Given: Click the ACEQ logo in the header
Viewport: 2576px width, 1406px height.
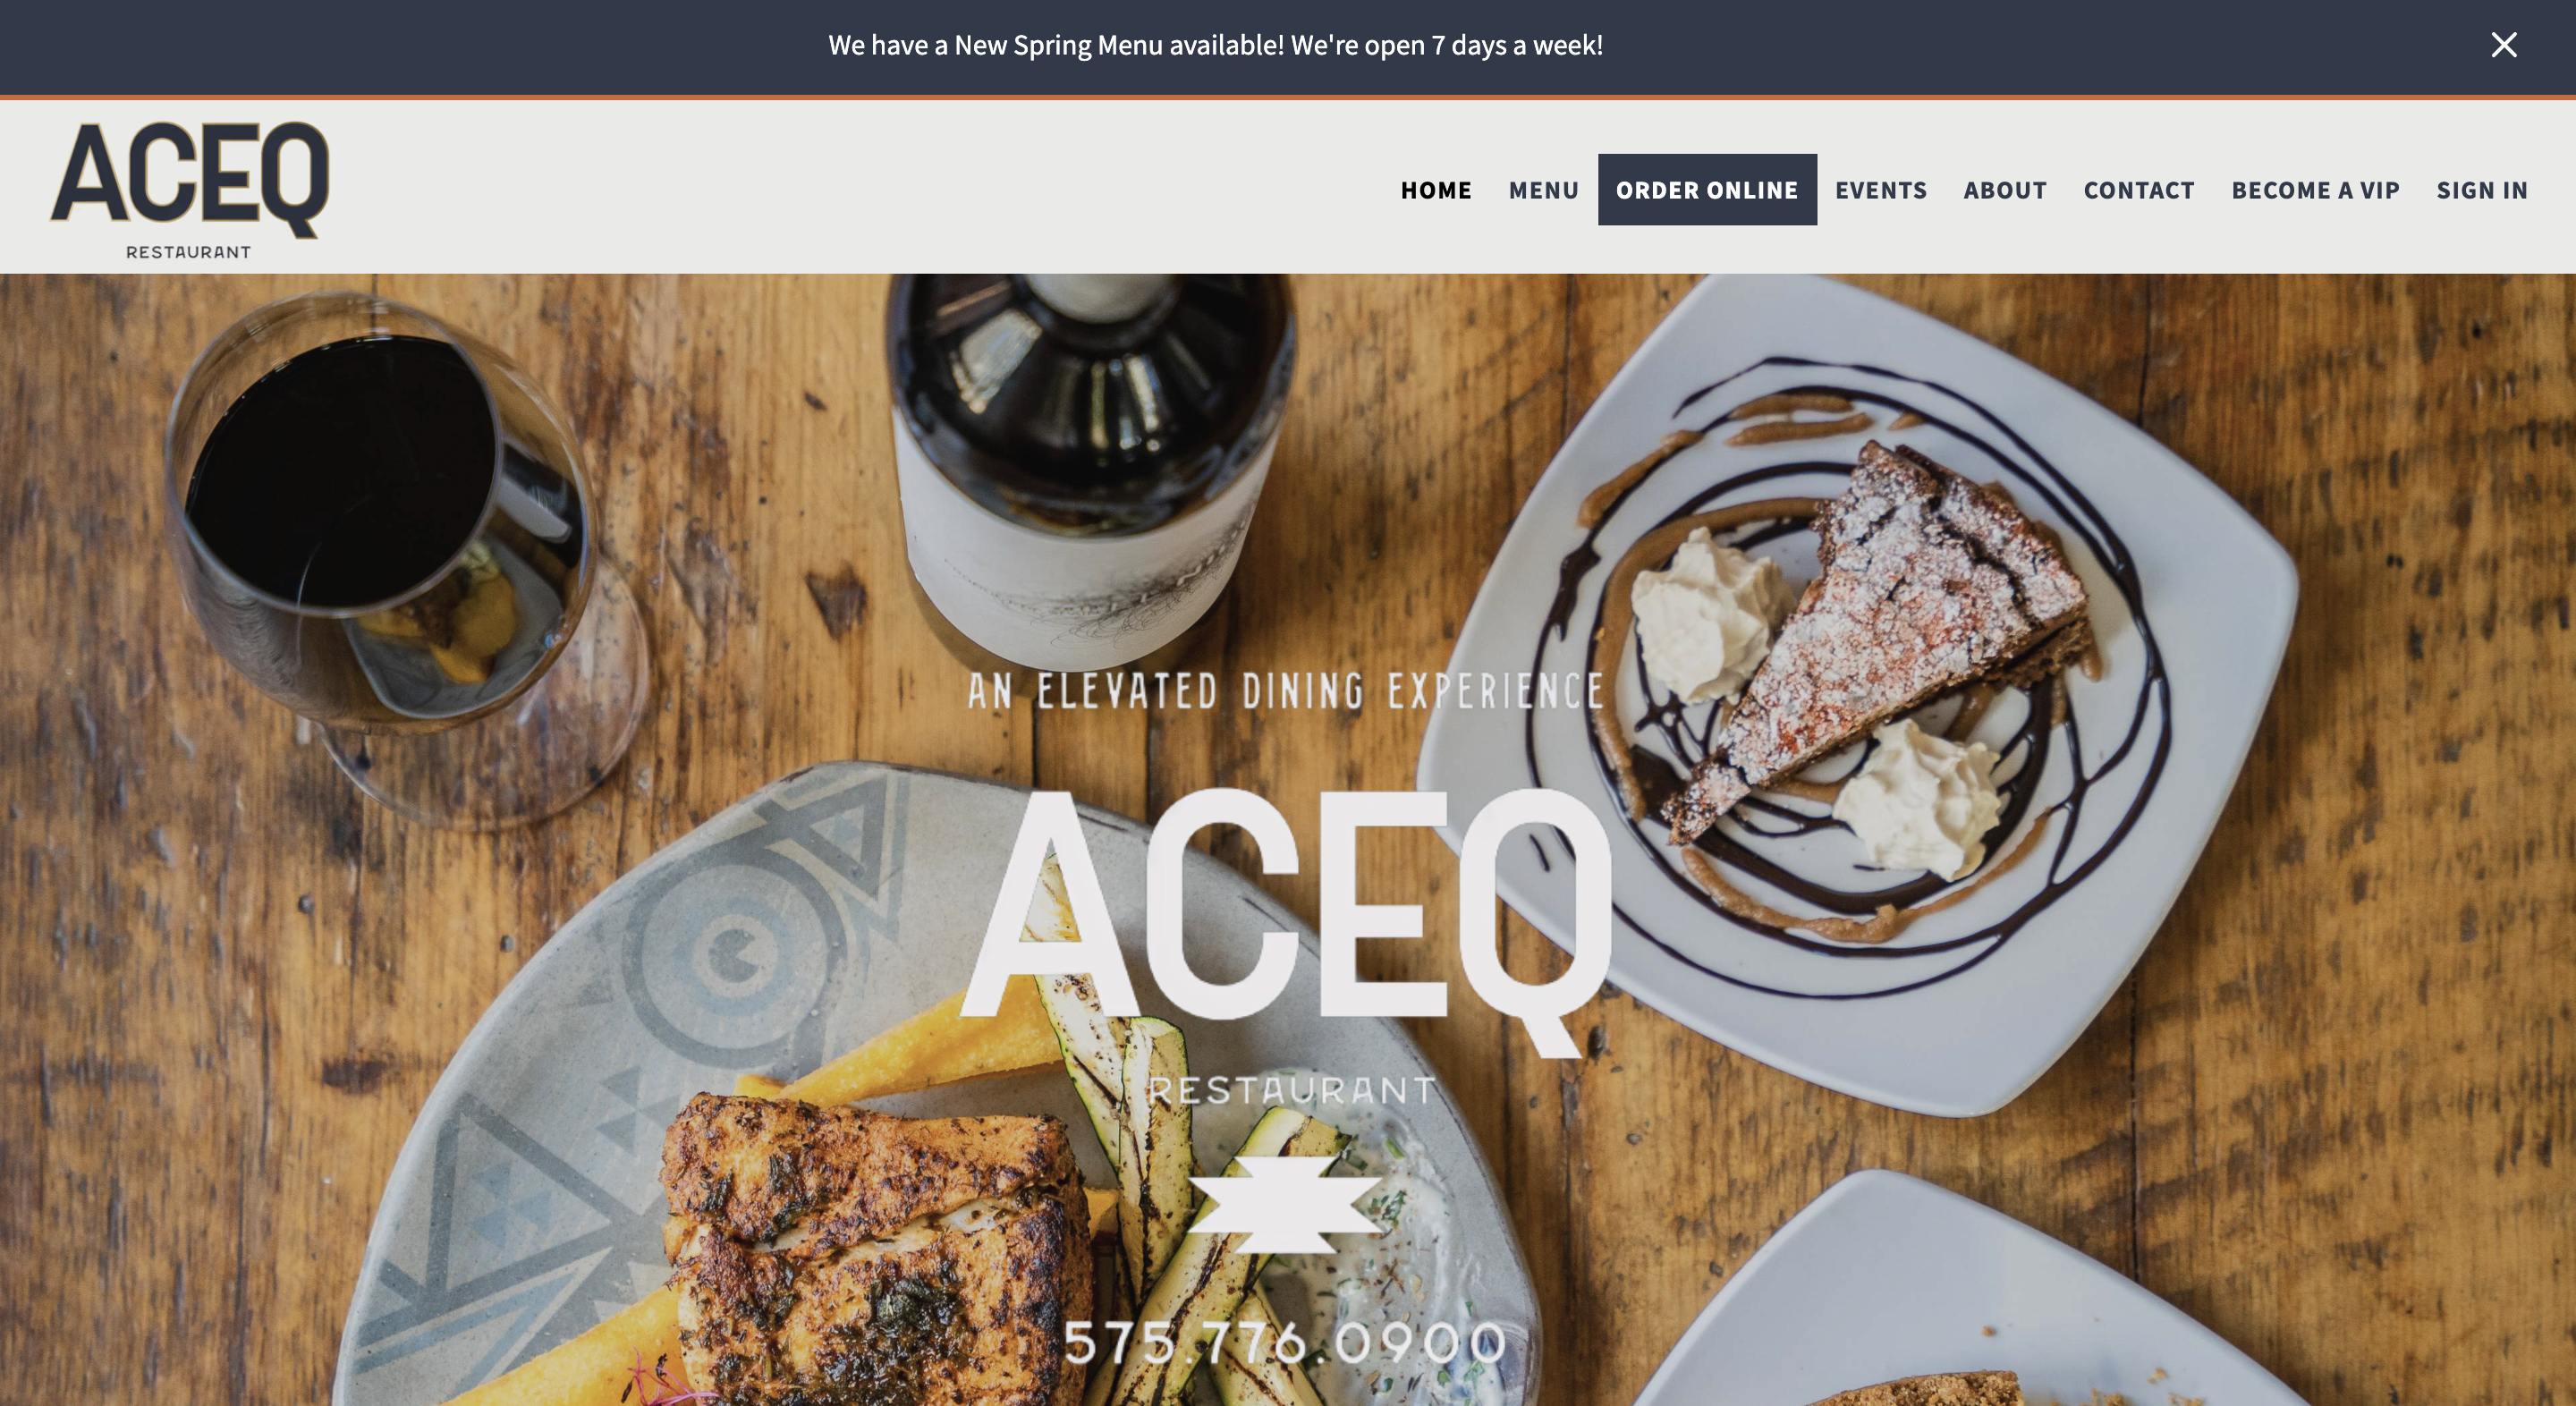Looking at the screenshot, I should [190, 190].
